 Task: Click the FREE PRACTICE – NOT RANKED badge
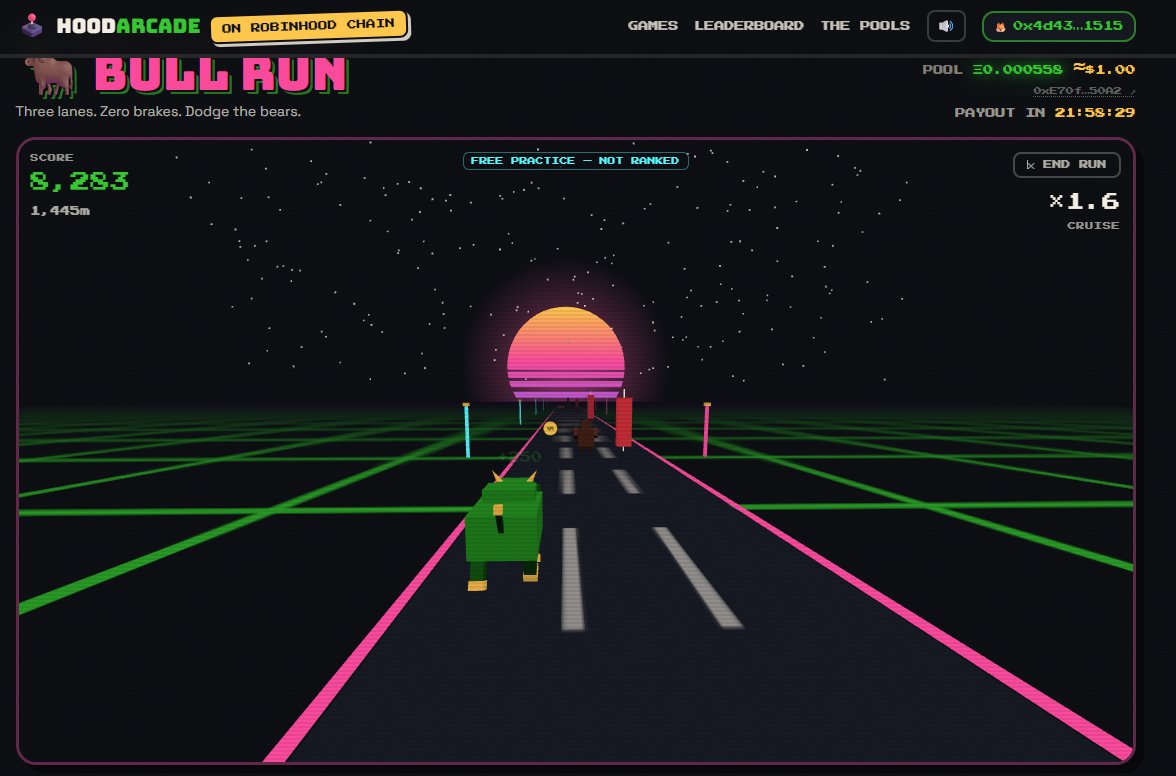pyautogui.click(x=575, y=160)
